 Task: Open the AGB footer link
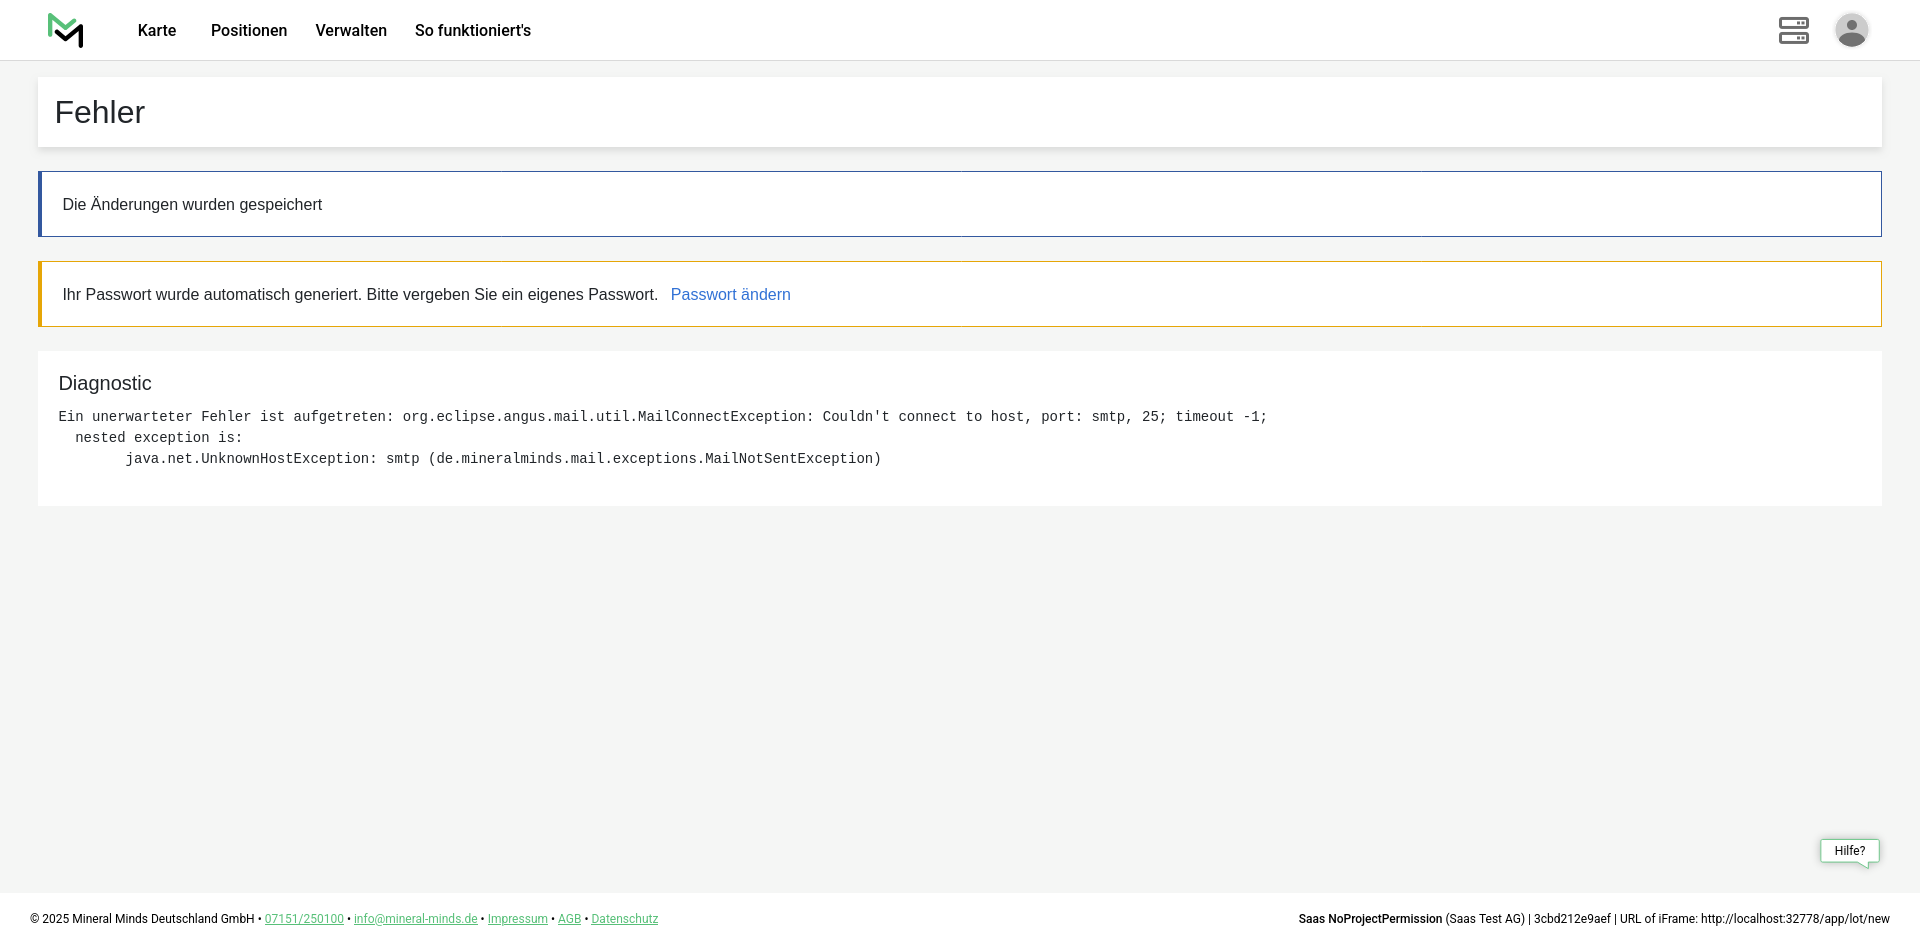(x=569, y=919)
